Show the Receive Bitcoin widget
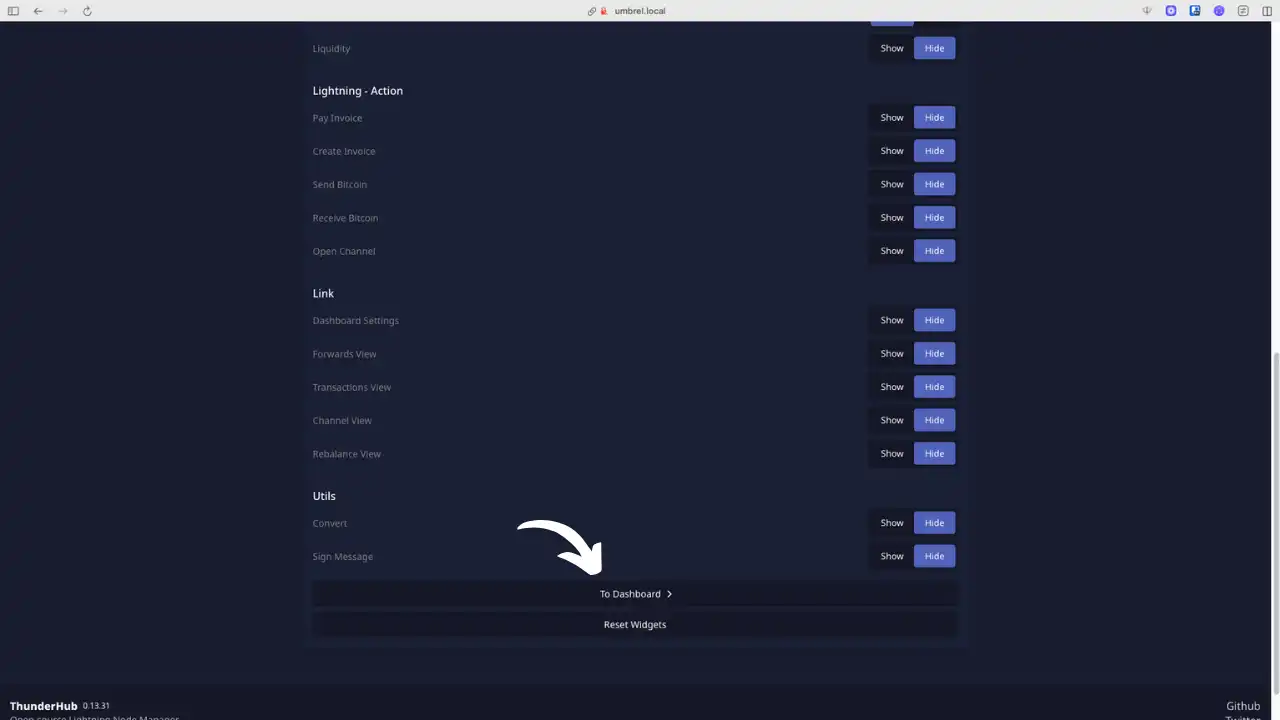Viewport: 1280px width, 720px height. point(892,218)
